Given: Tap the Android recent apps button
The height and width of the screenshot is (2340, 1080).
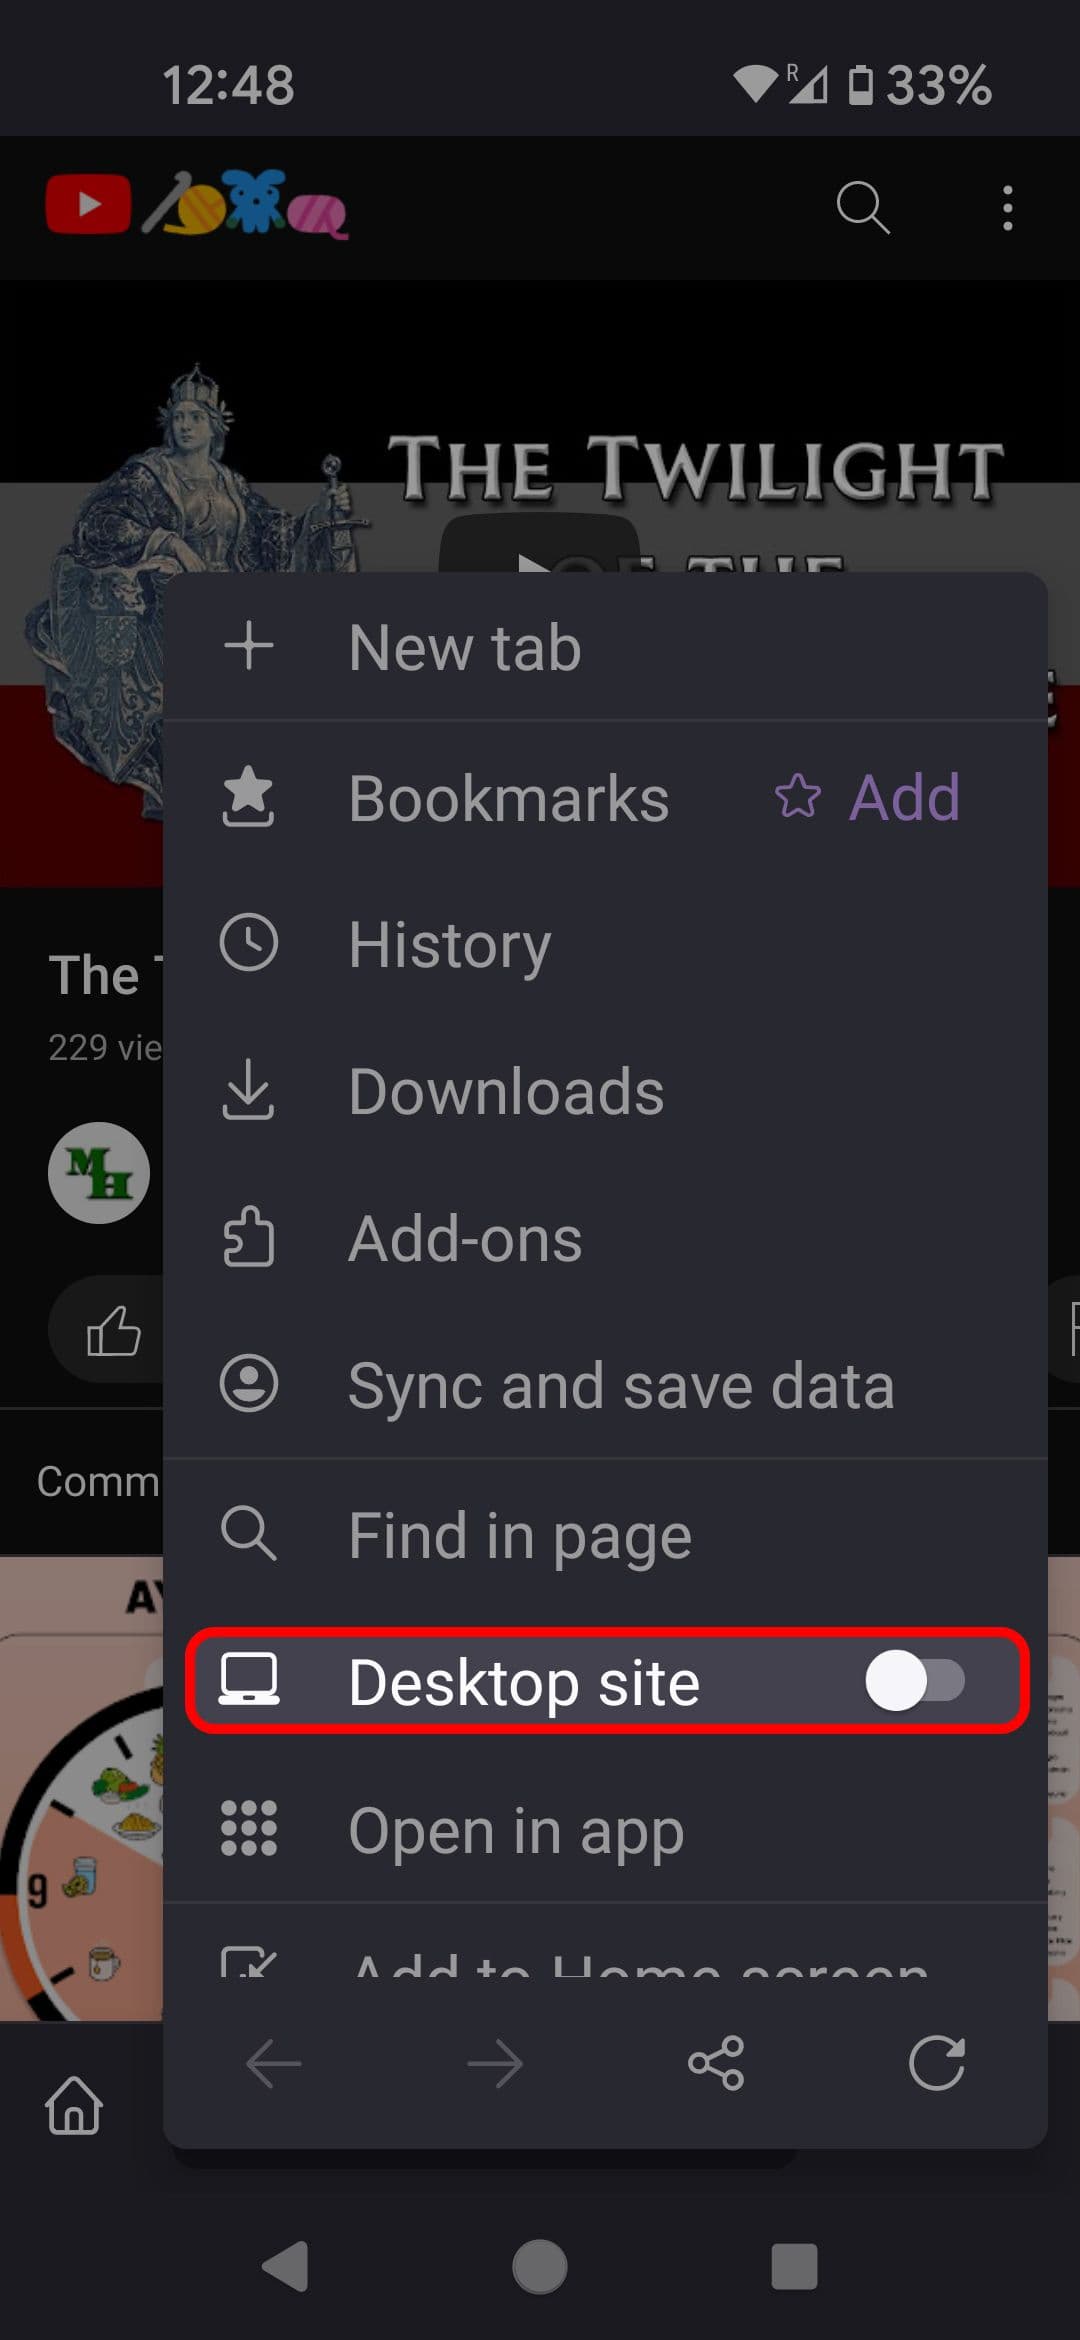Looking at the screenshot, I should tap(795, 2265).
